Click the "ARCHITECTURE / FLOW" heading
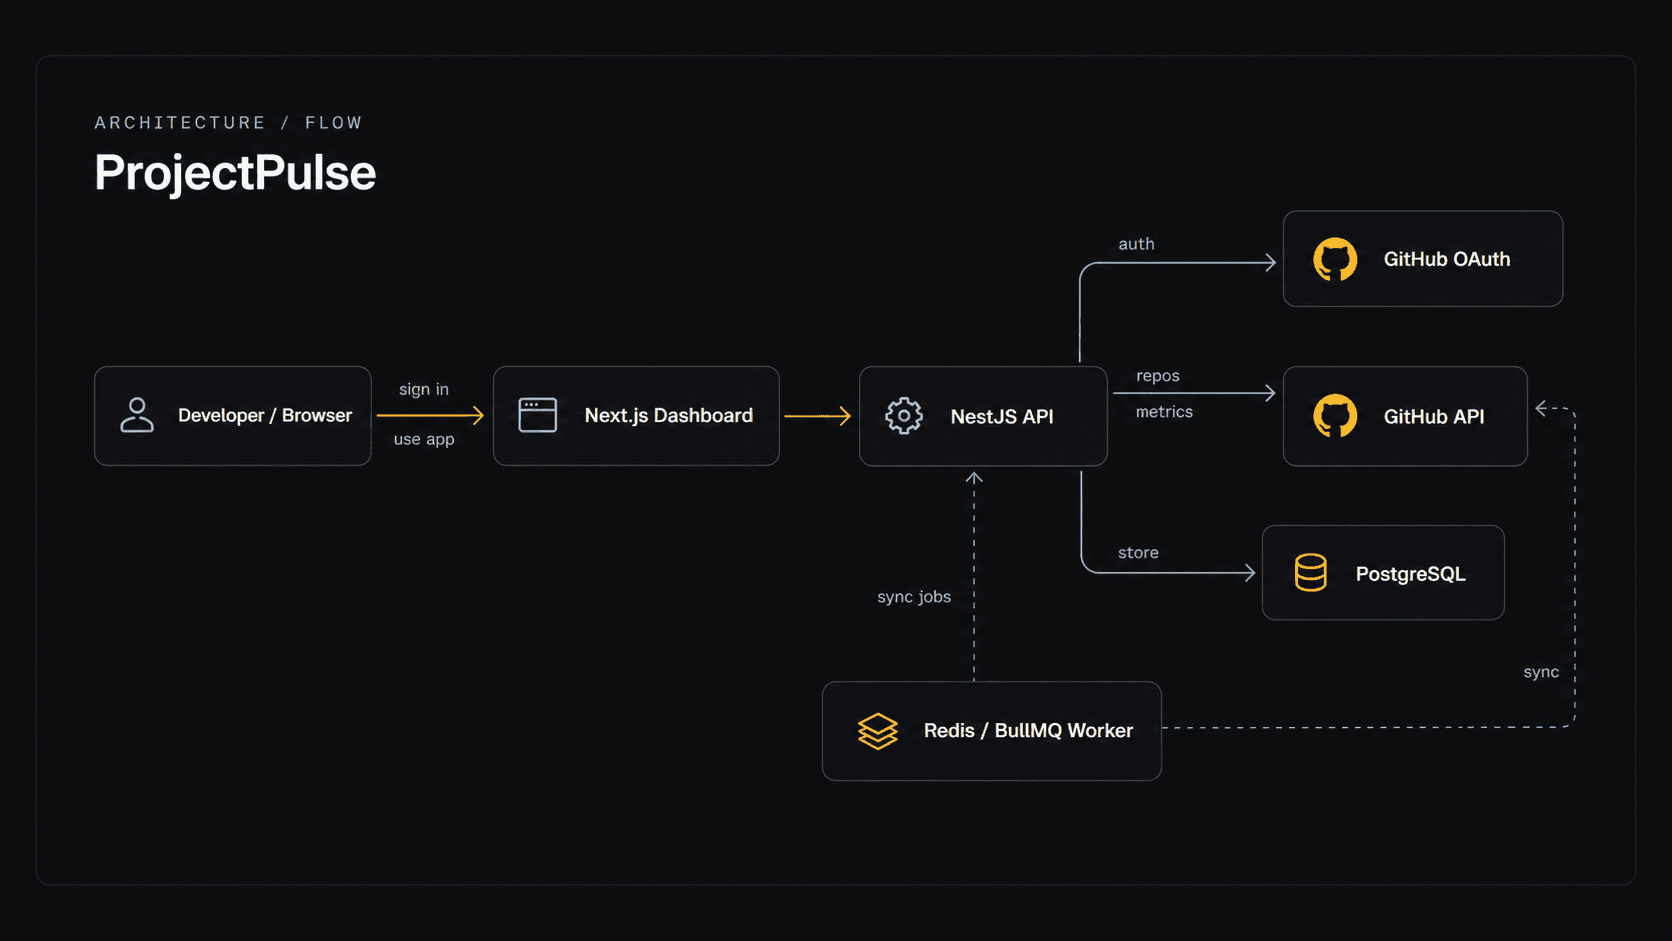 click(x=228, y=122)
